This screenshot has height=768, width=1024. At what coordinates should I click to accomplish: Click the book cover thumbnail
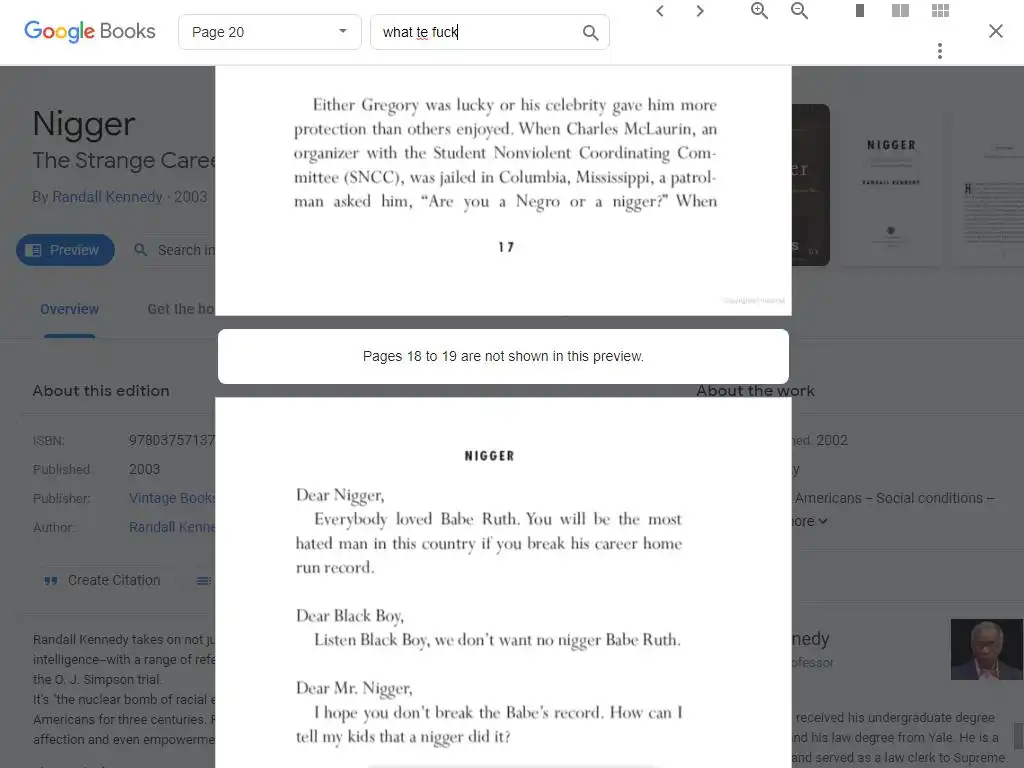click(x=810, y=185)
